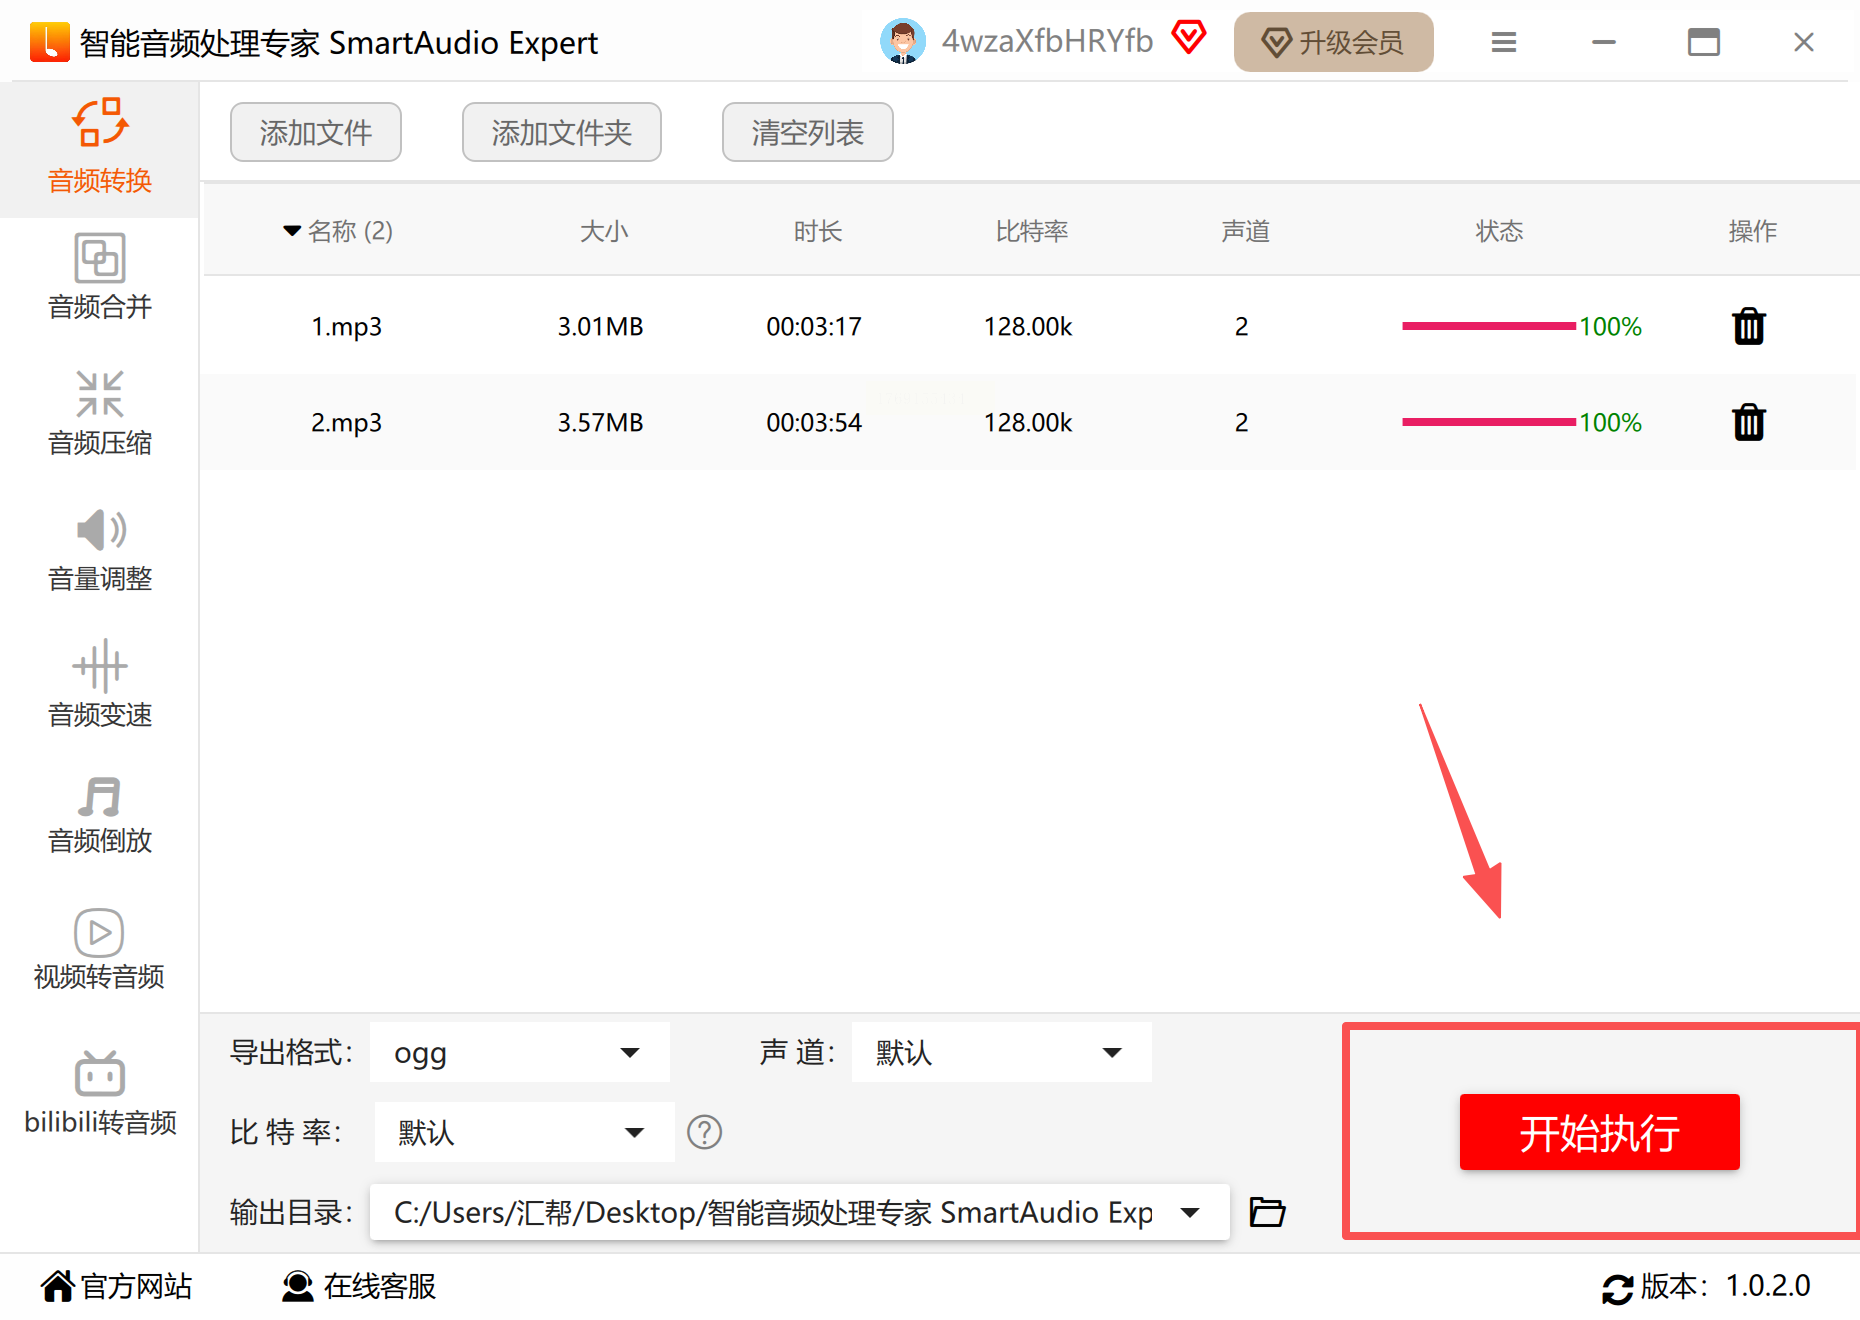Select the 2.mp3 file name
Image resolution: width=1860 pixels, height=1320 pixels.
point(346,423)
